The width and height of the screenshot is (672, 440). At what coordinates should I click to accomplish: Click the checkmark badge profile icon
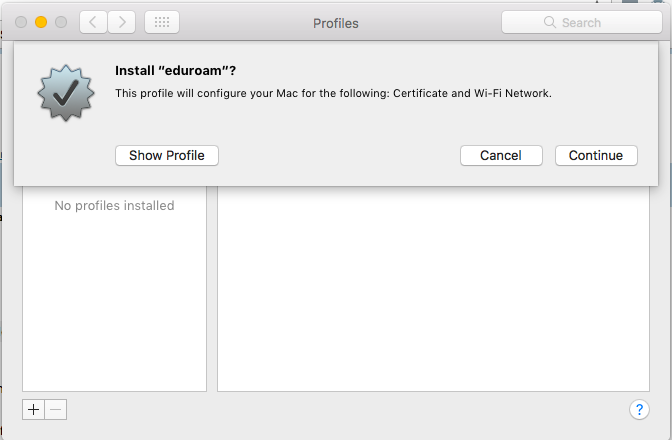pos(64,95)
